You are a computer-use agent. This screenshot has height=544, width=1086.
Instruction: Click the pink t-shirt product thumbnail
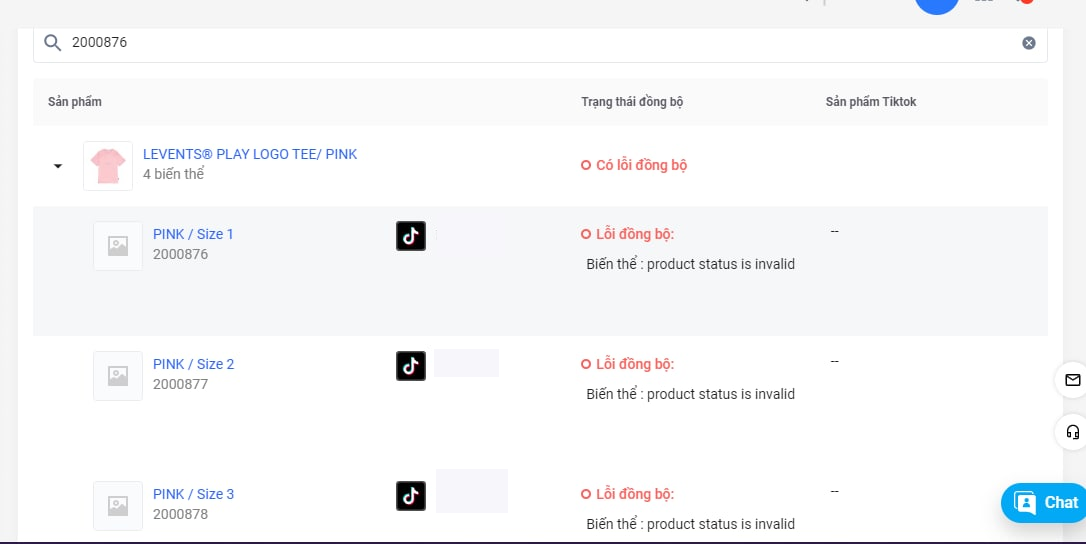108,165
